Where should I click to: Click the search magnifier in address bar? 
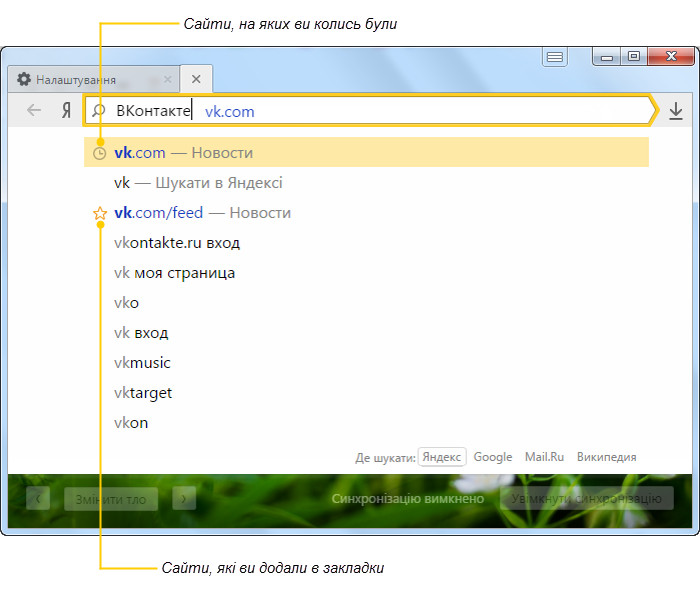click(99, 110)
